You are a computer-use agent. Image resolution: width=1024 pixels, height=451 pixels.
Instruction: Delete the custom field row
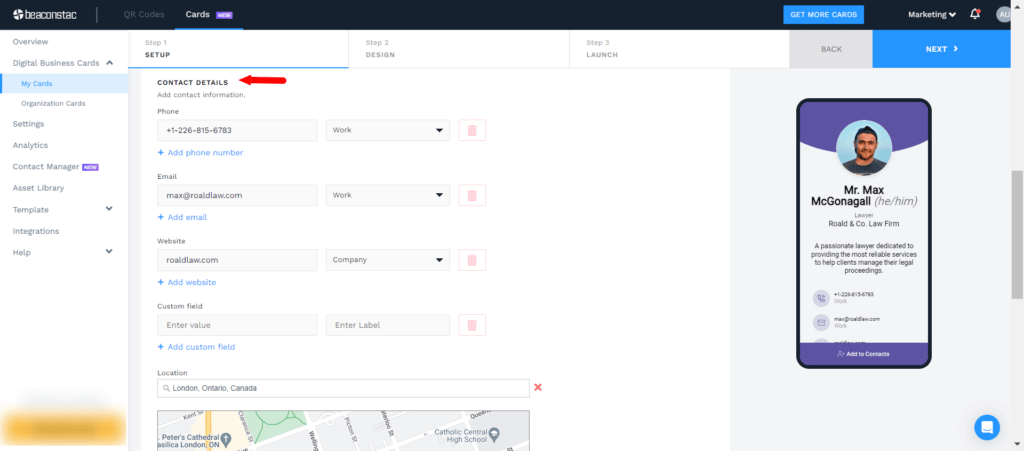click(472, 325)
